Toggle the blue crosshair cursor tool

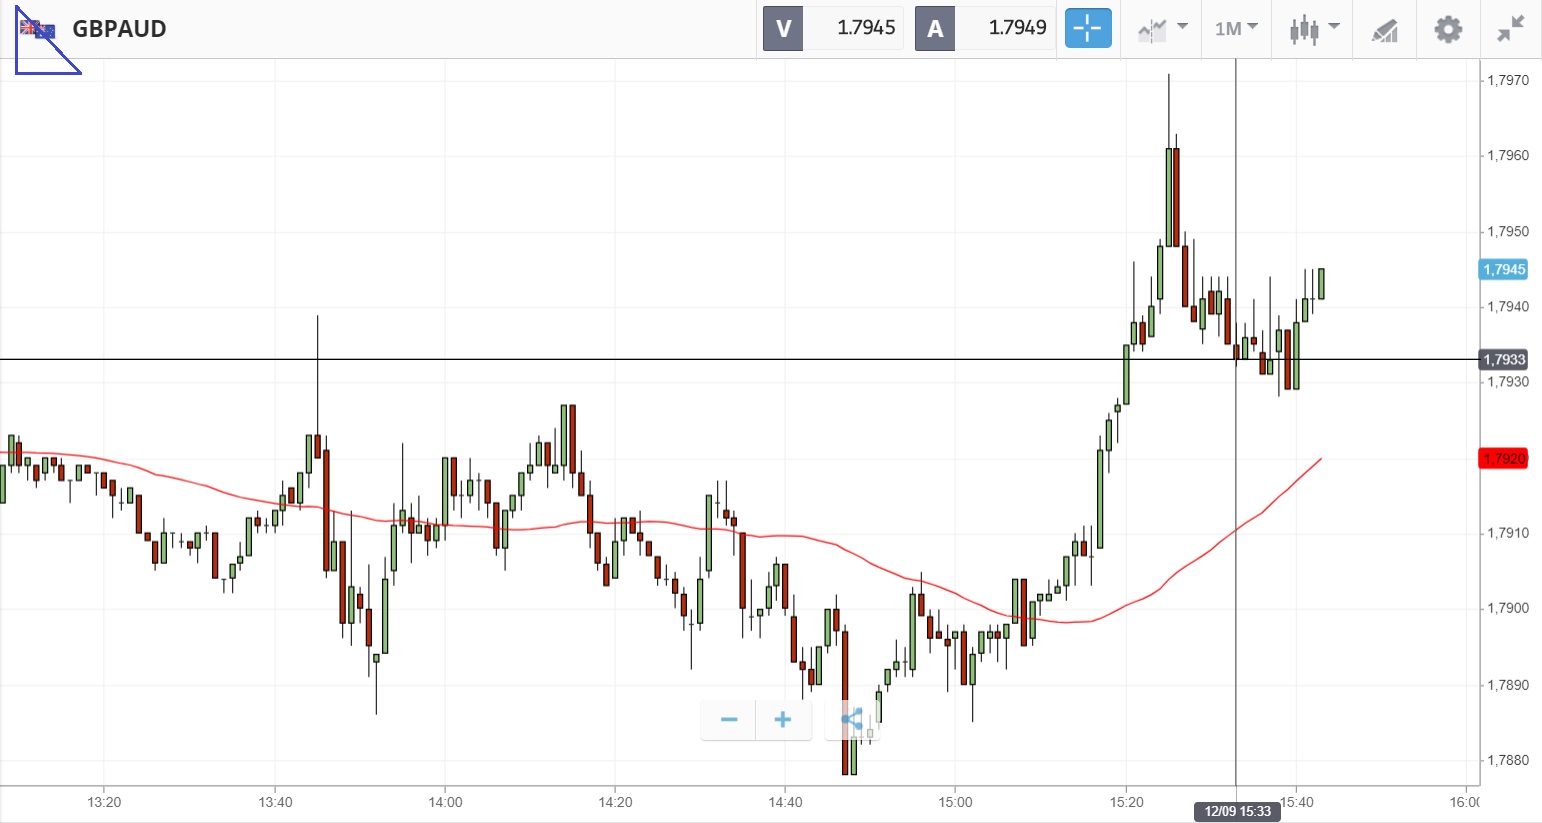coord(1088,28)
